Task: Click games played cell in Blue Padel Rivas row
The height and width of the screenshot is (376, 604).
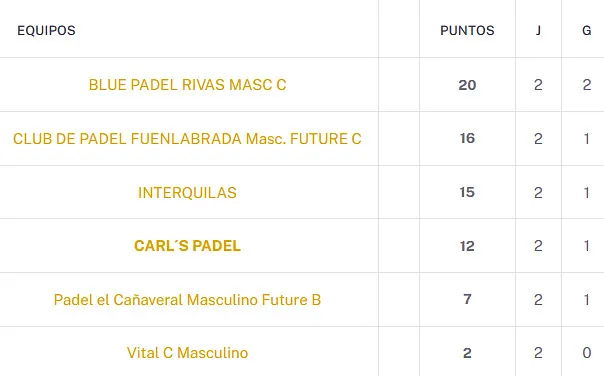Action: point(539,85)
